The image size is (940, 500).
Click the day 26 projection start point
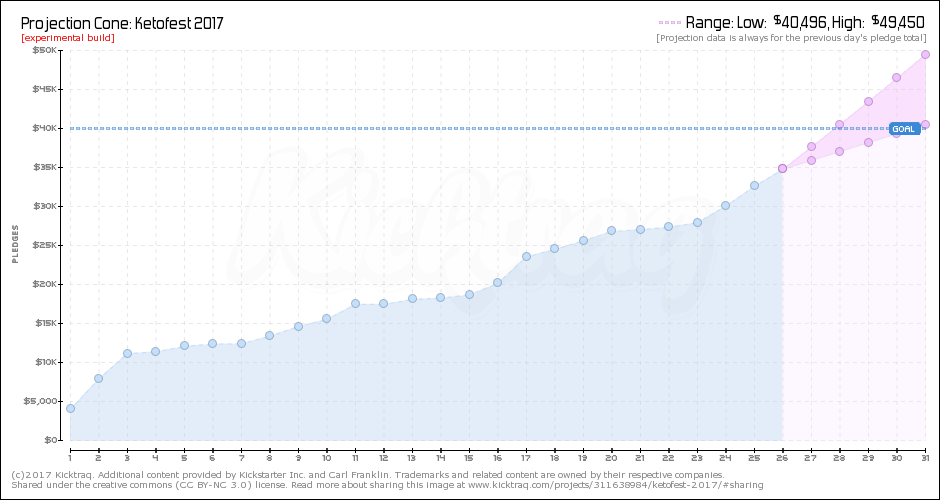tap(782, 168)
